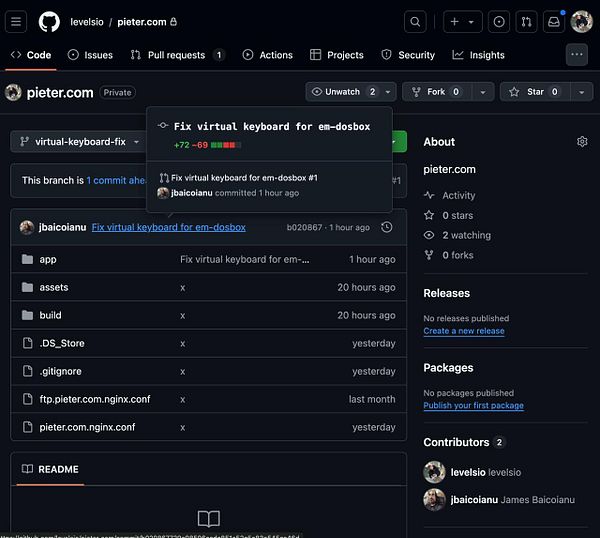Open commit hash b020867

click(304, 227)
